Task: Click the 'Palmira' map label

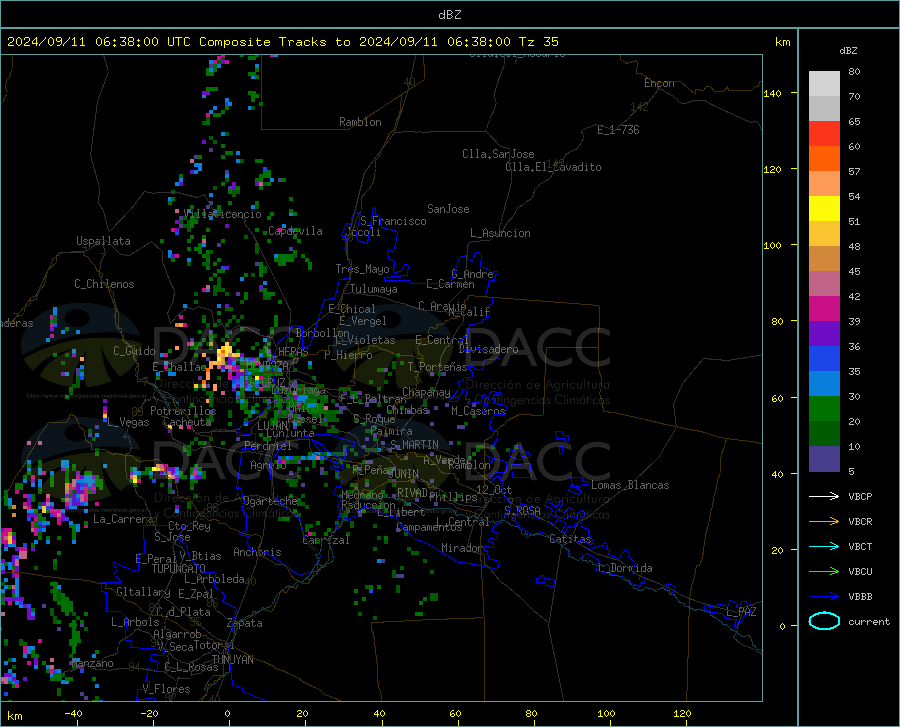Action: pyautogui.click(x=391, y=431)
